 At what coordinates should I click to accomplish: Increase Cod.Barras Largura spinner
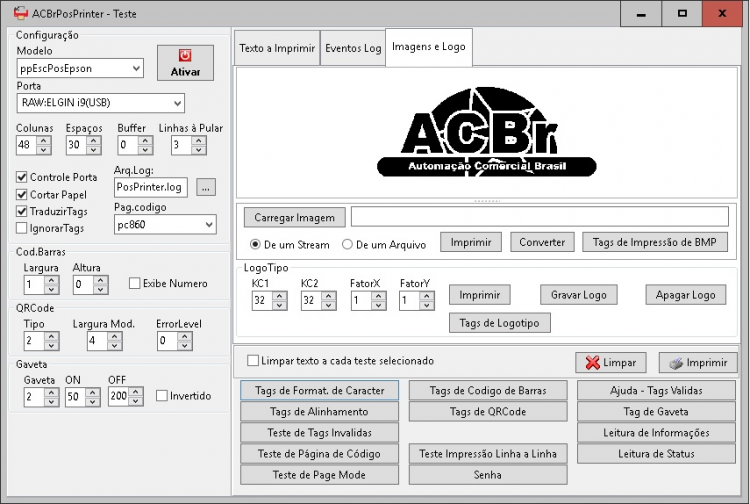[x=52, y=280]
